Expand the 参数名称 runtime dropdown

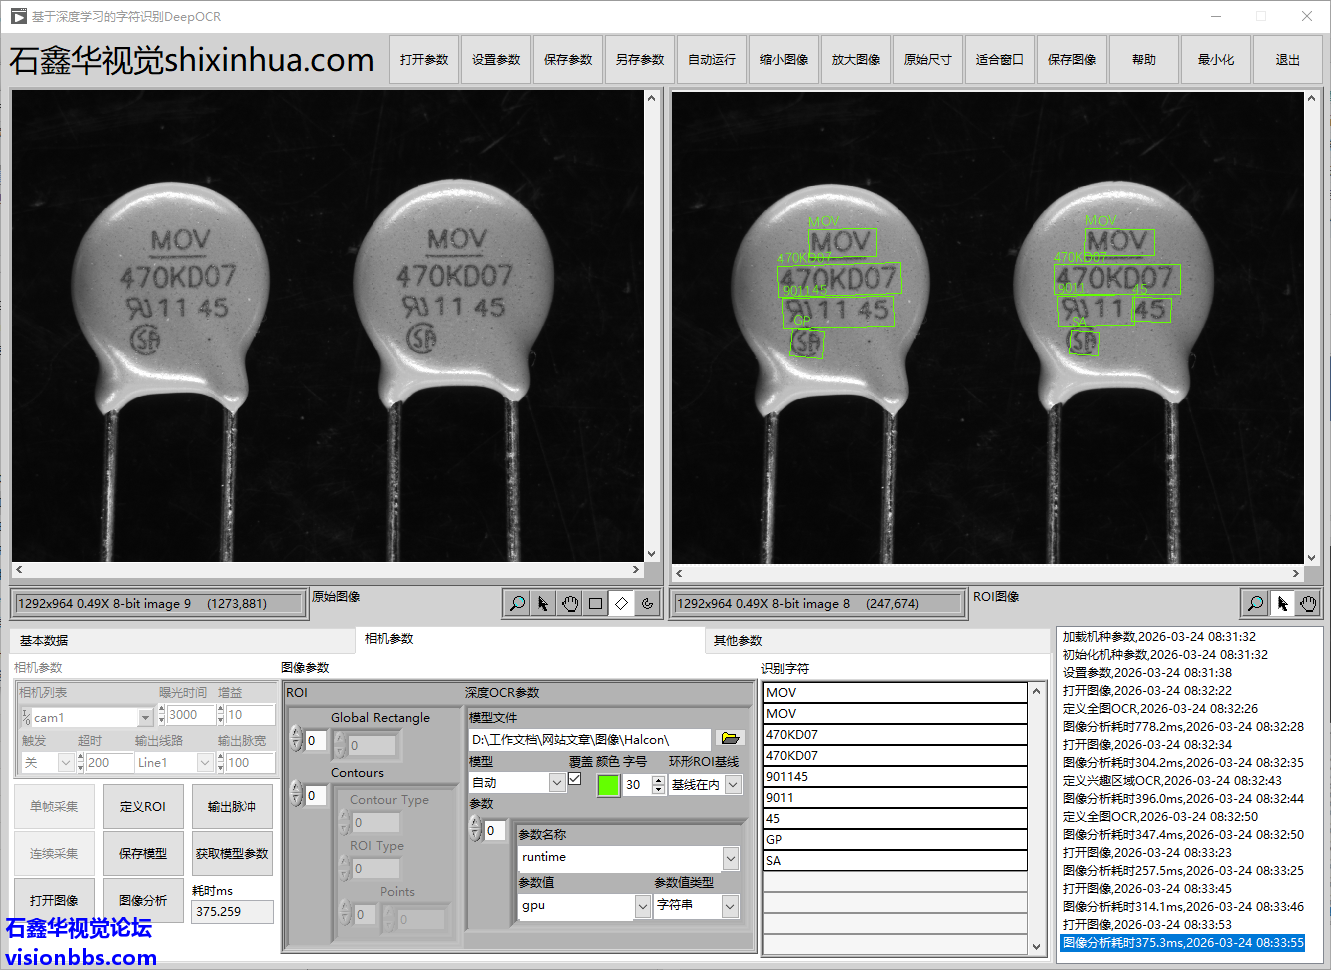pos(731,858)
